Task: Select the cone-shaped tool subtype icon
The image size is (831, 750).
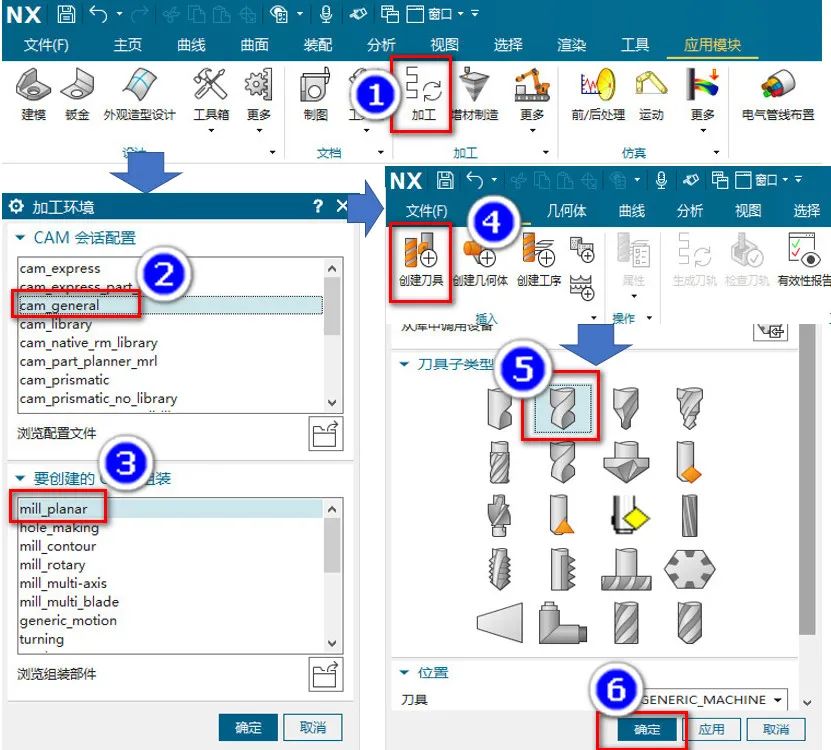Action: (500, 622)
